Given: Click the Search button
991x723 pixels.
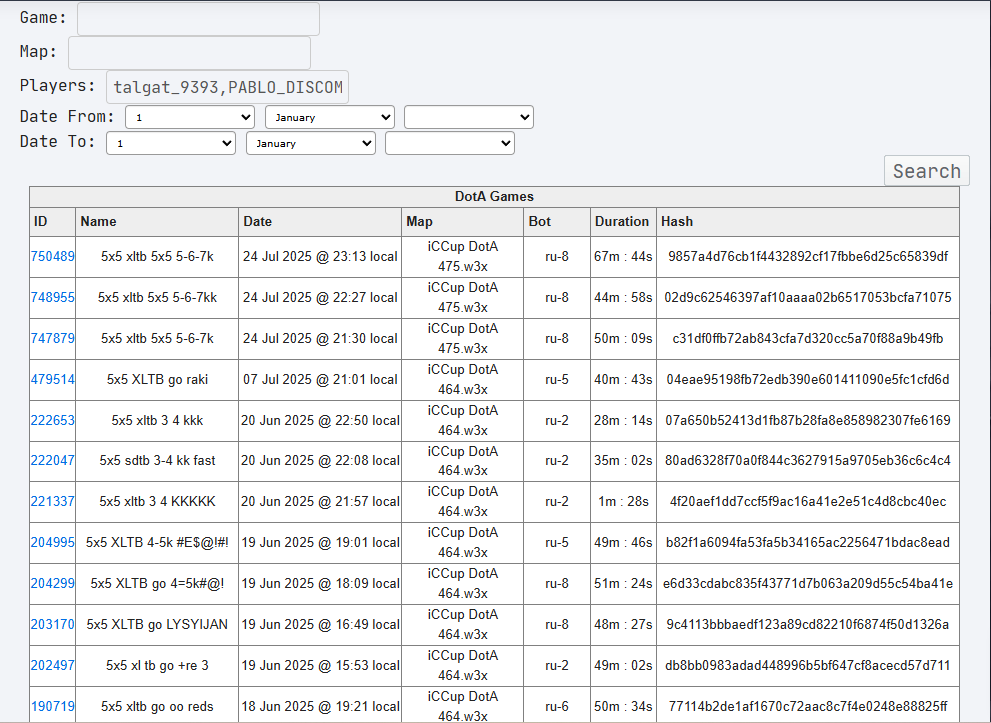Looking at the screenshot, I should (x=927, y=171).
